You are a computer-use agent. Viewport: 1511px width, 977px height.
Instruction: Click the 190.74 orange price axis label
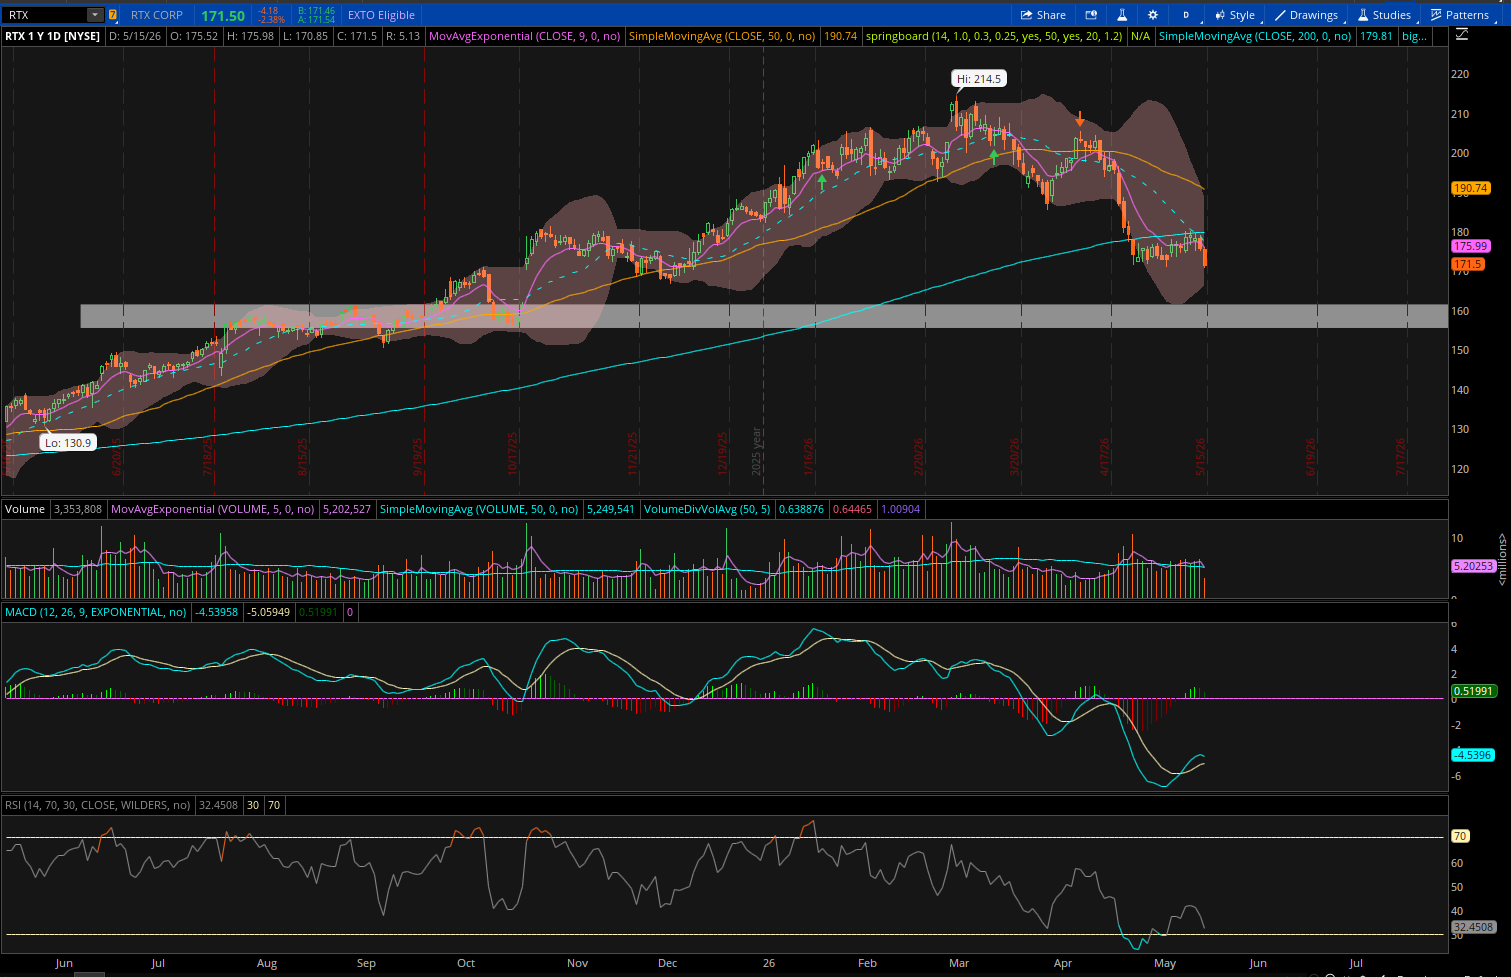(1470, 188)
